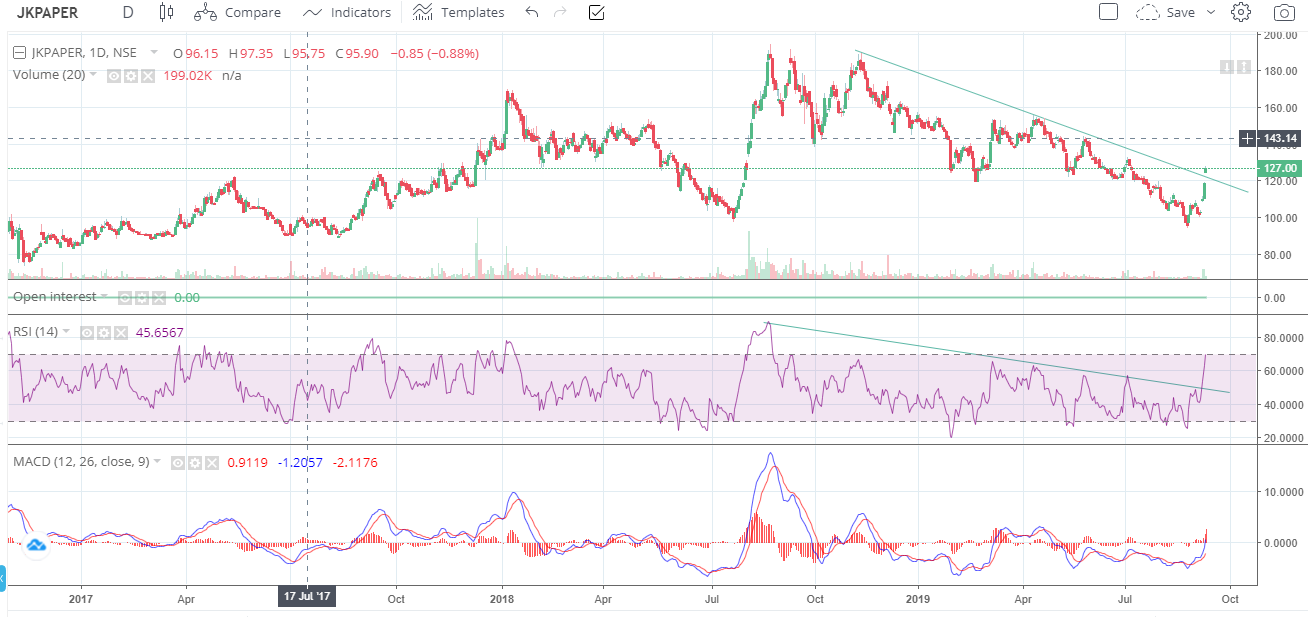Viewport: 1308px width, 617px height.
Task: Collapse the JKPAPER legend with minus box
Action: click(20, 53)
